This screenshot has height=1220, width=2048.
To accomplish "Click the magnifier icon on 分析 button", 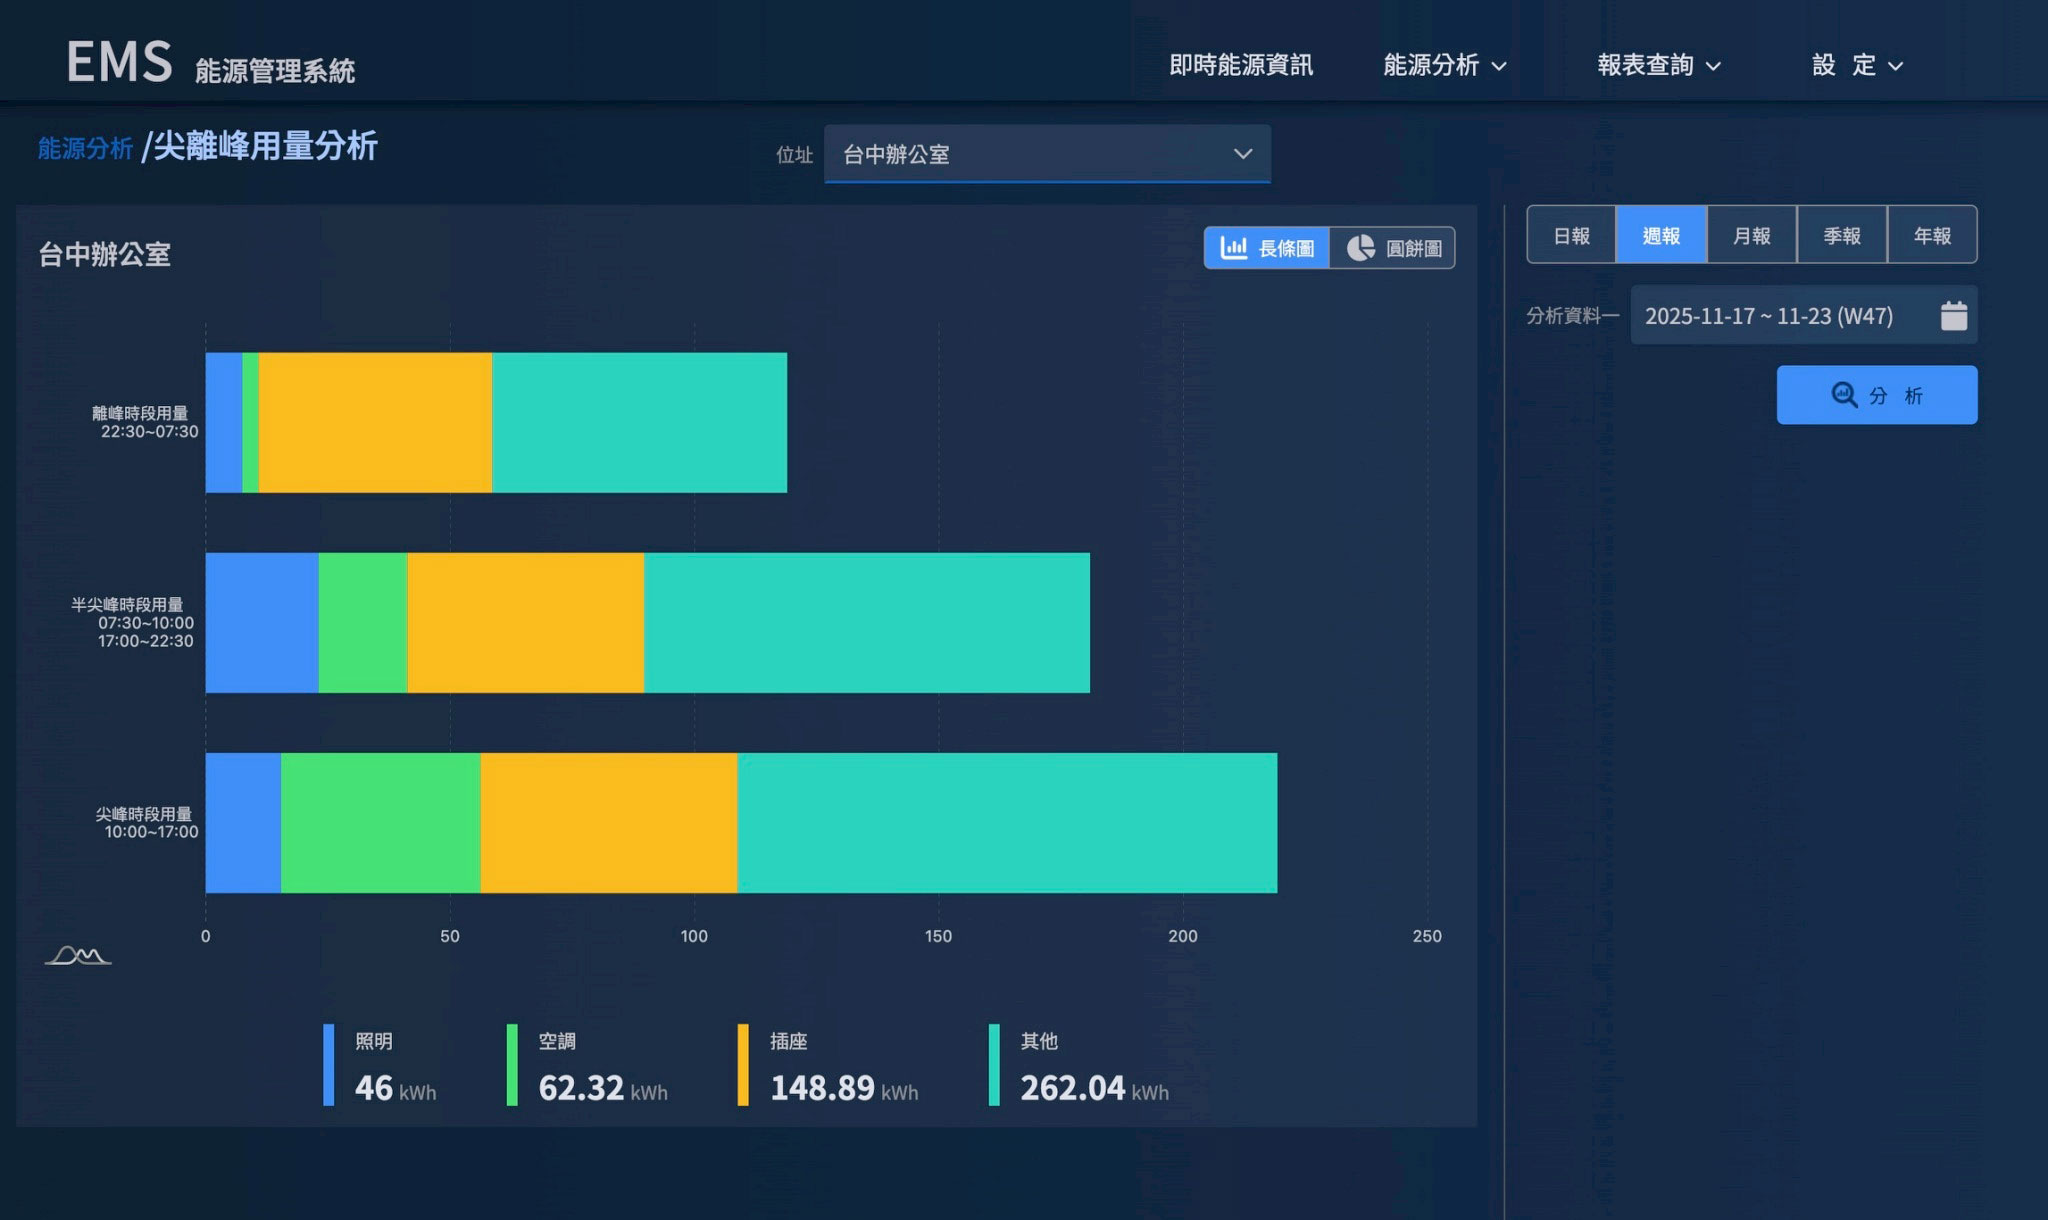I will (1844, 395).
